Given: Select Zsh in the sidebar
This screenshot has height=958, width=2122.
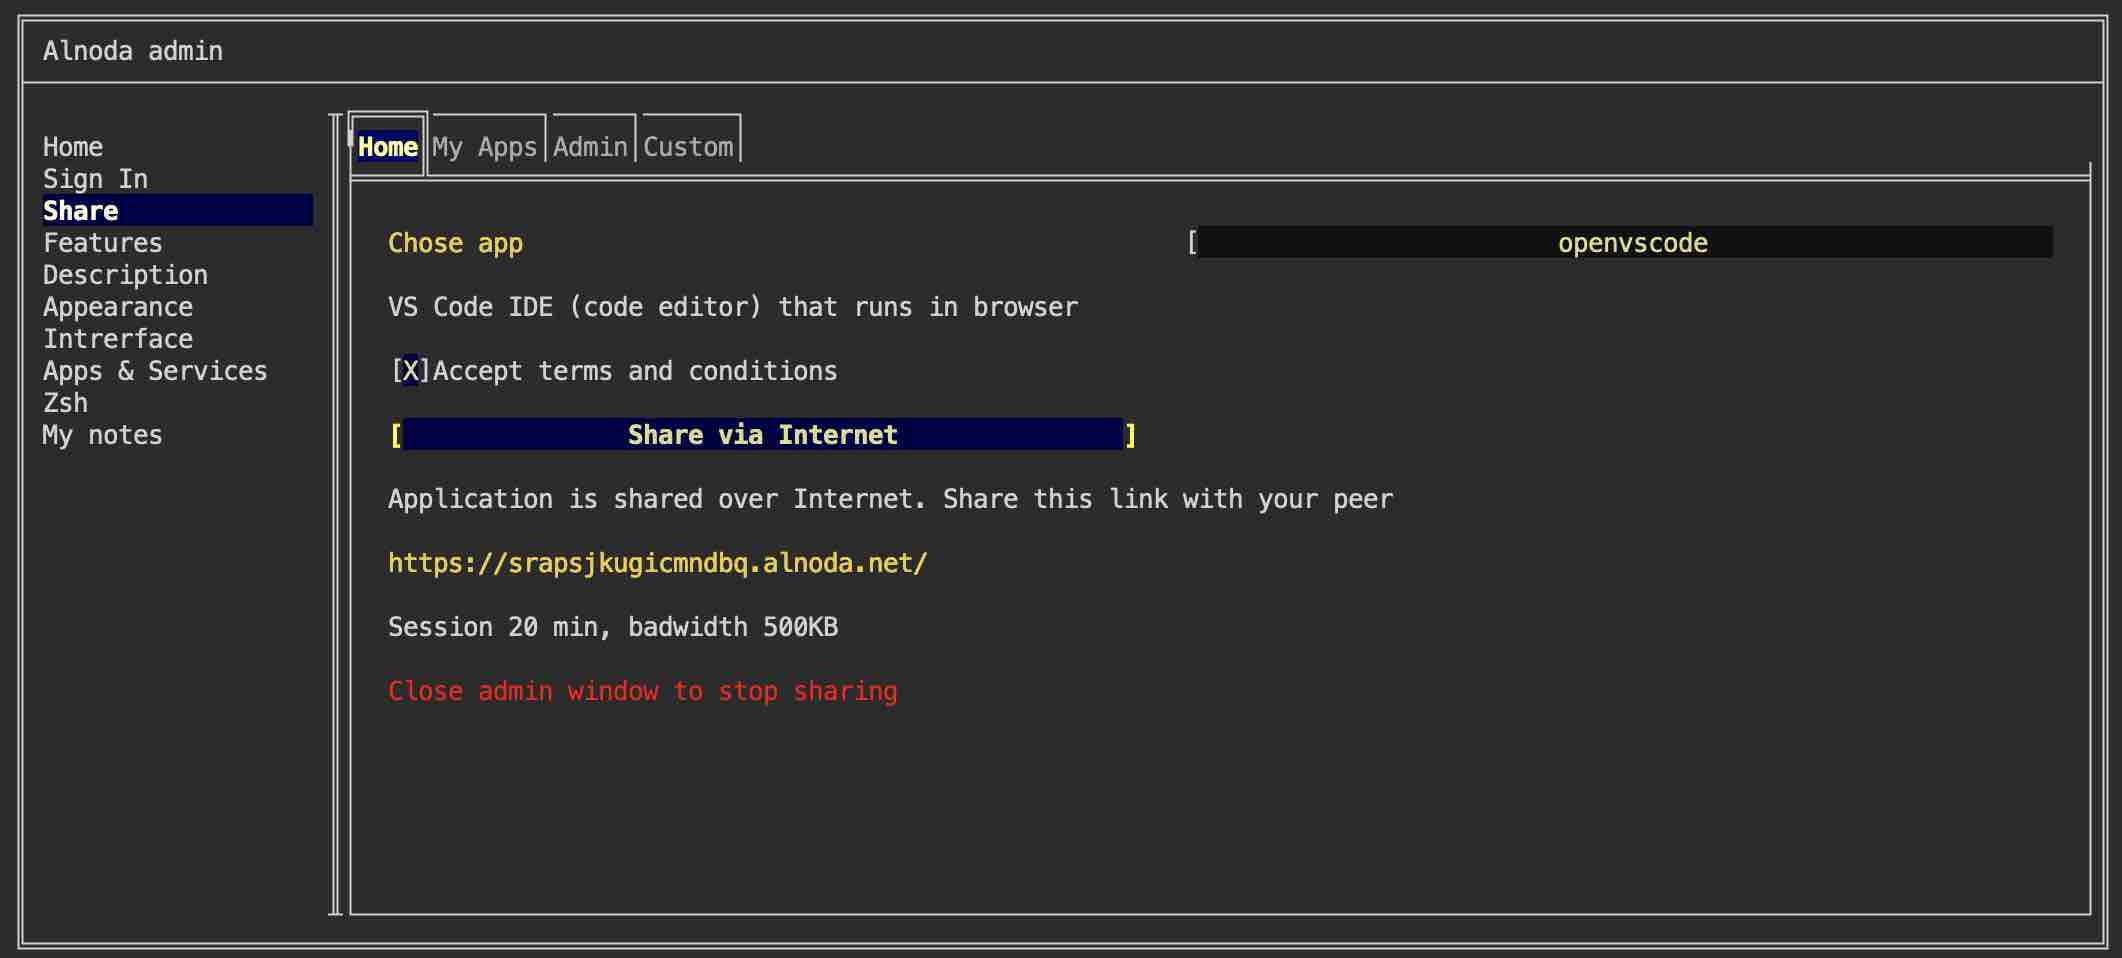Looking at the screenshot, I should [65, 403].
